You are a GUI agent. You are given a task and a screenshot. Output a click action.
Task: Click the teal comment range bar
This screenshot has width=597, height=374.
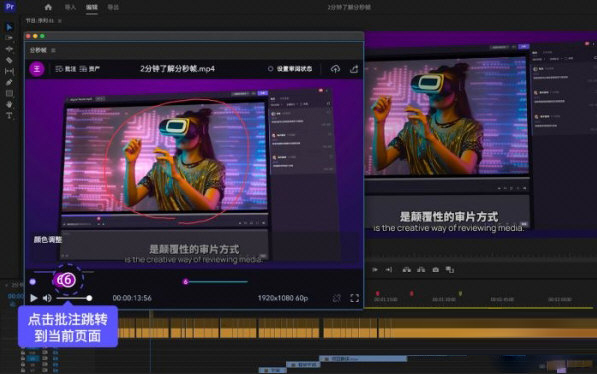click(x=218, y=282)
